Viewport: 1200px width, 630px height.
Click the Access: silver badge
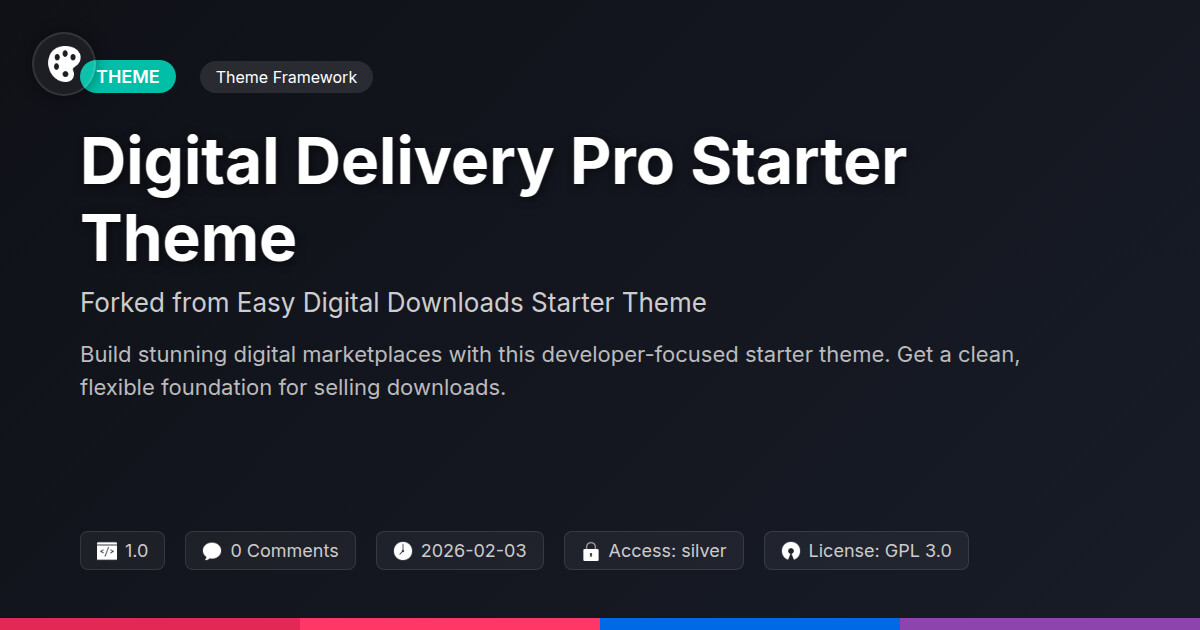tap(654, 551)
